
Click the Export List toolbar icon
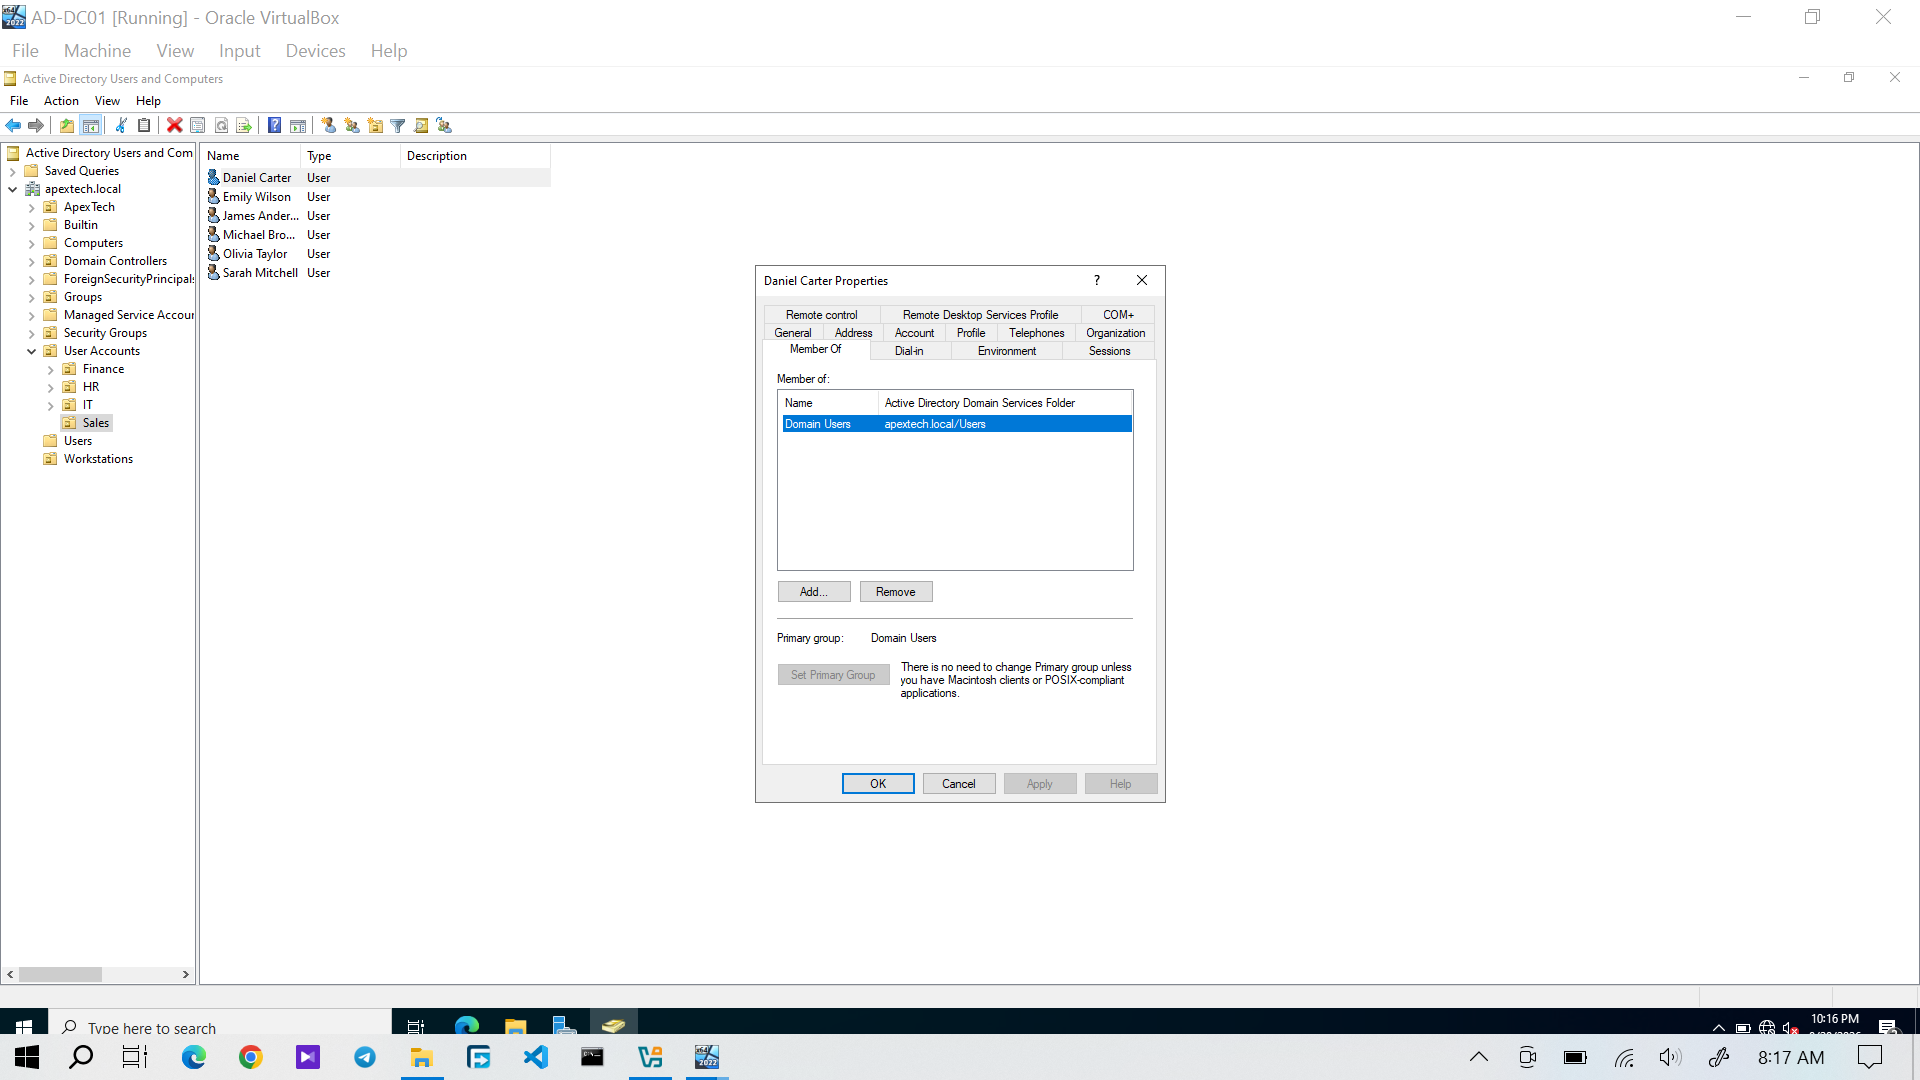pos(244,125)
